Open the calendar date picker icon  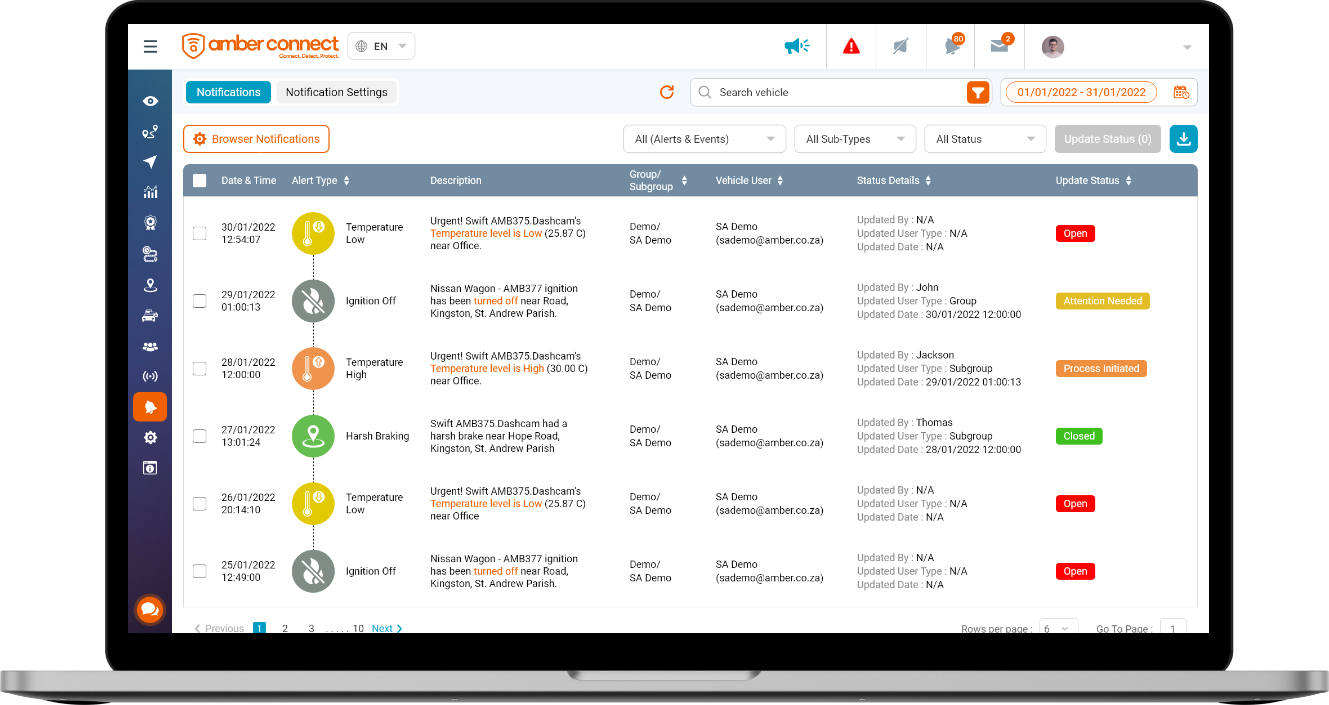point(1181,92)
